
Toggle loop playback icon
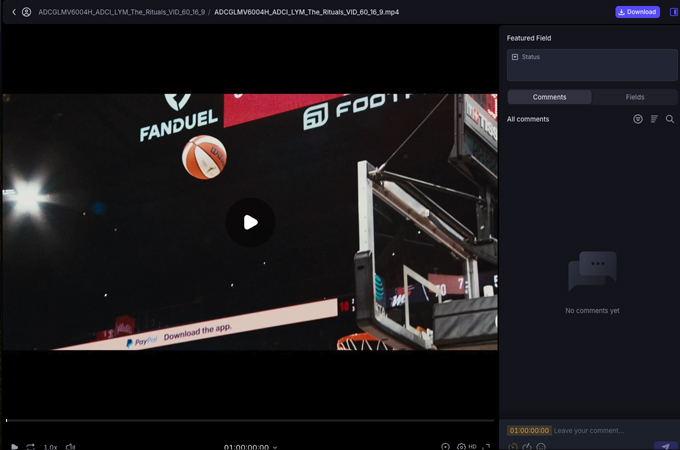(30, 447)
